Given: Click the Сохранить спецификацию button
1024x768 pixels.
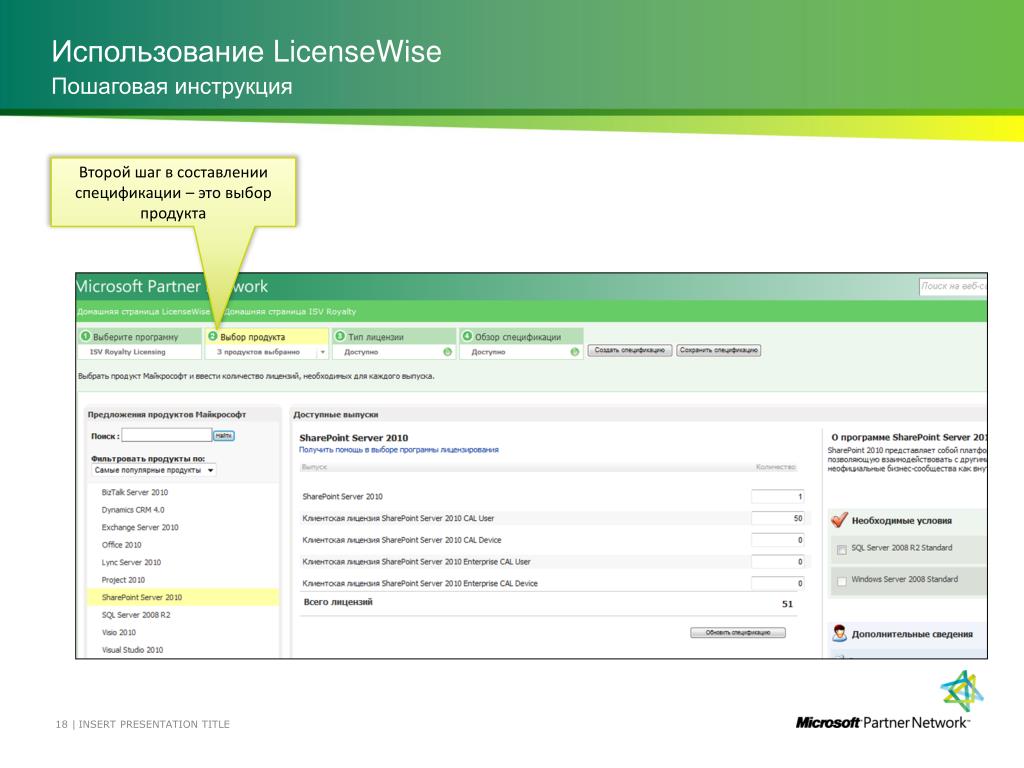Looking at the screenshot, I should tap(718, 350).
